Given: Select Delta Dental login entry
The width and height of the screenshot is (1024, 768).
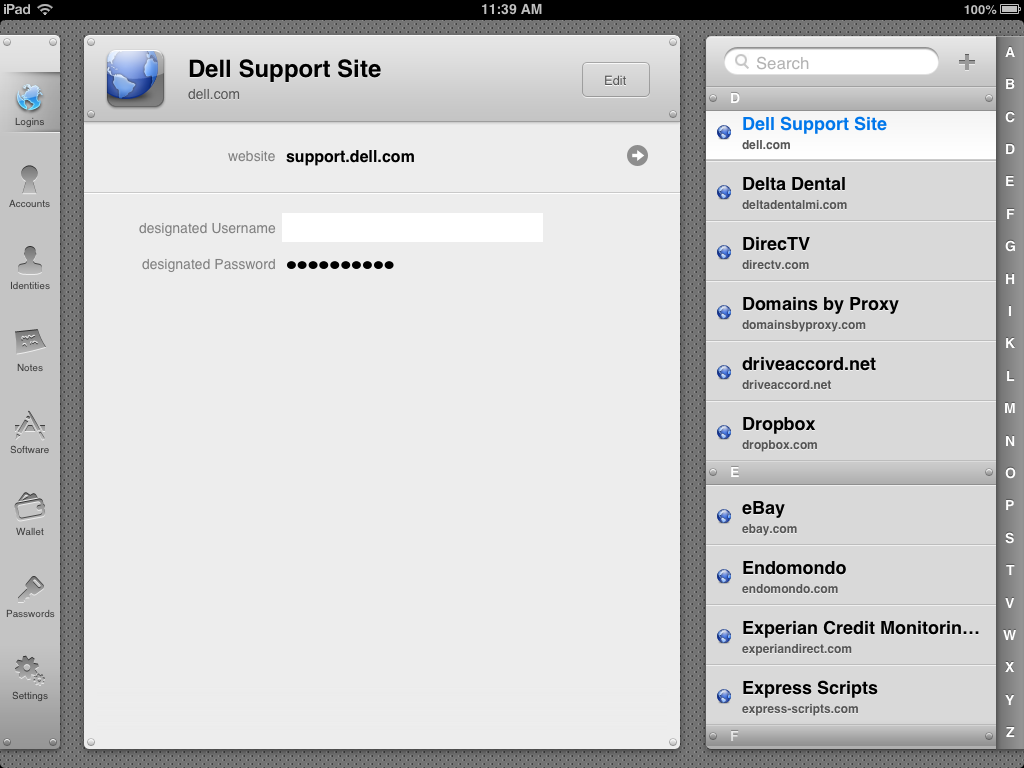Looking at the screenshot, I should coord(850,192).
